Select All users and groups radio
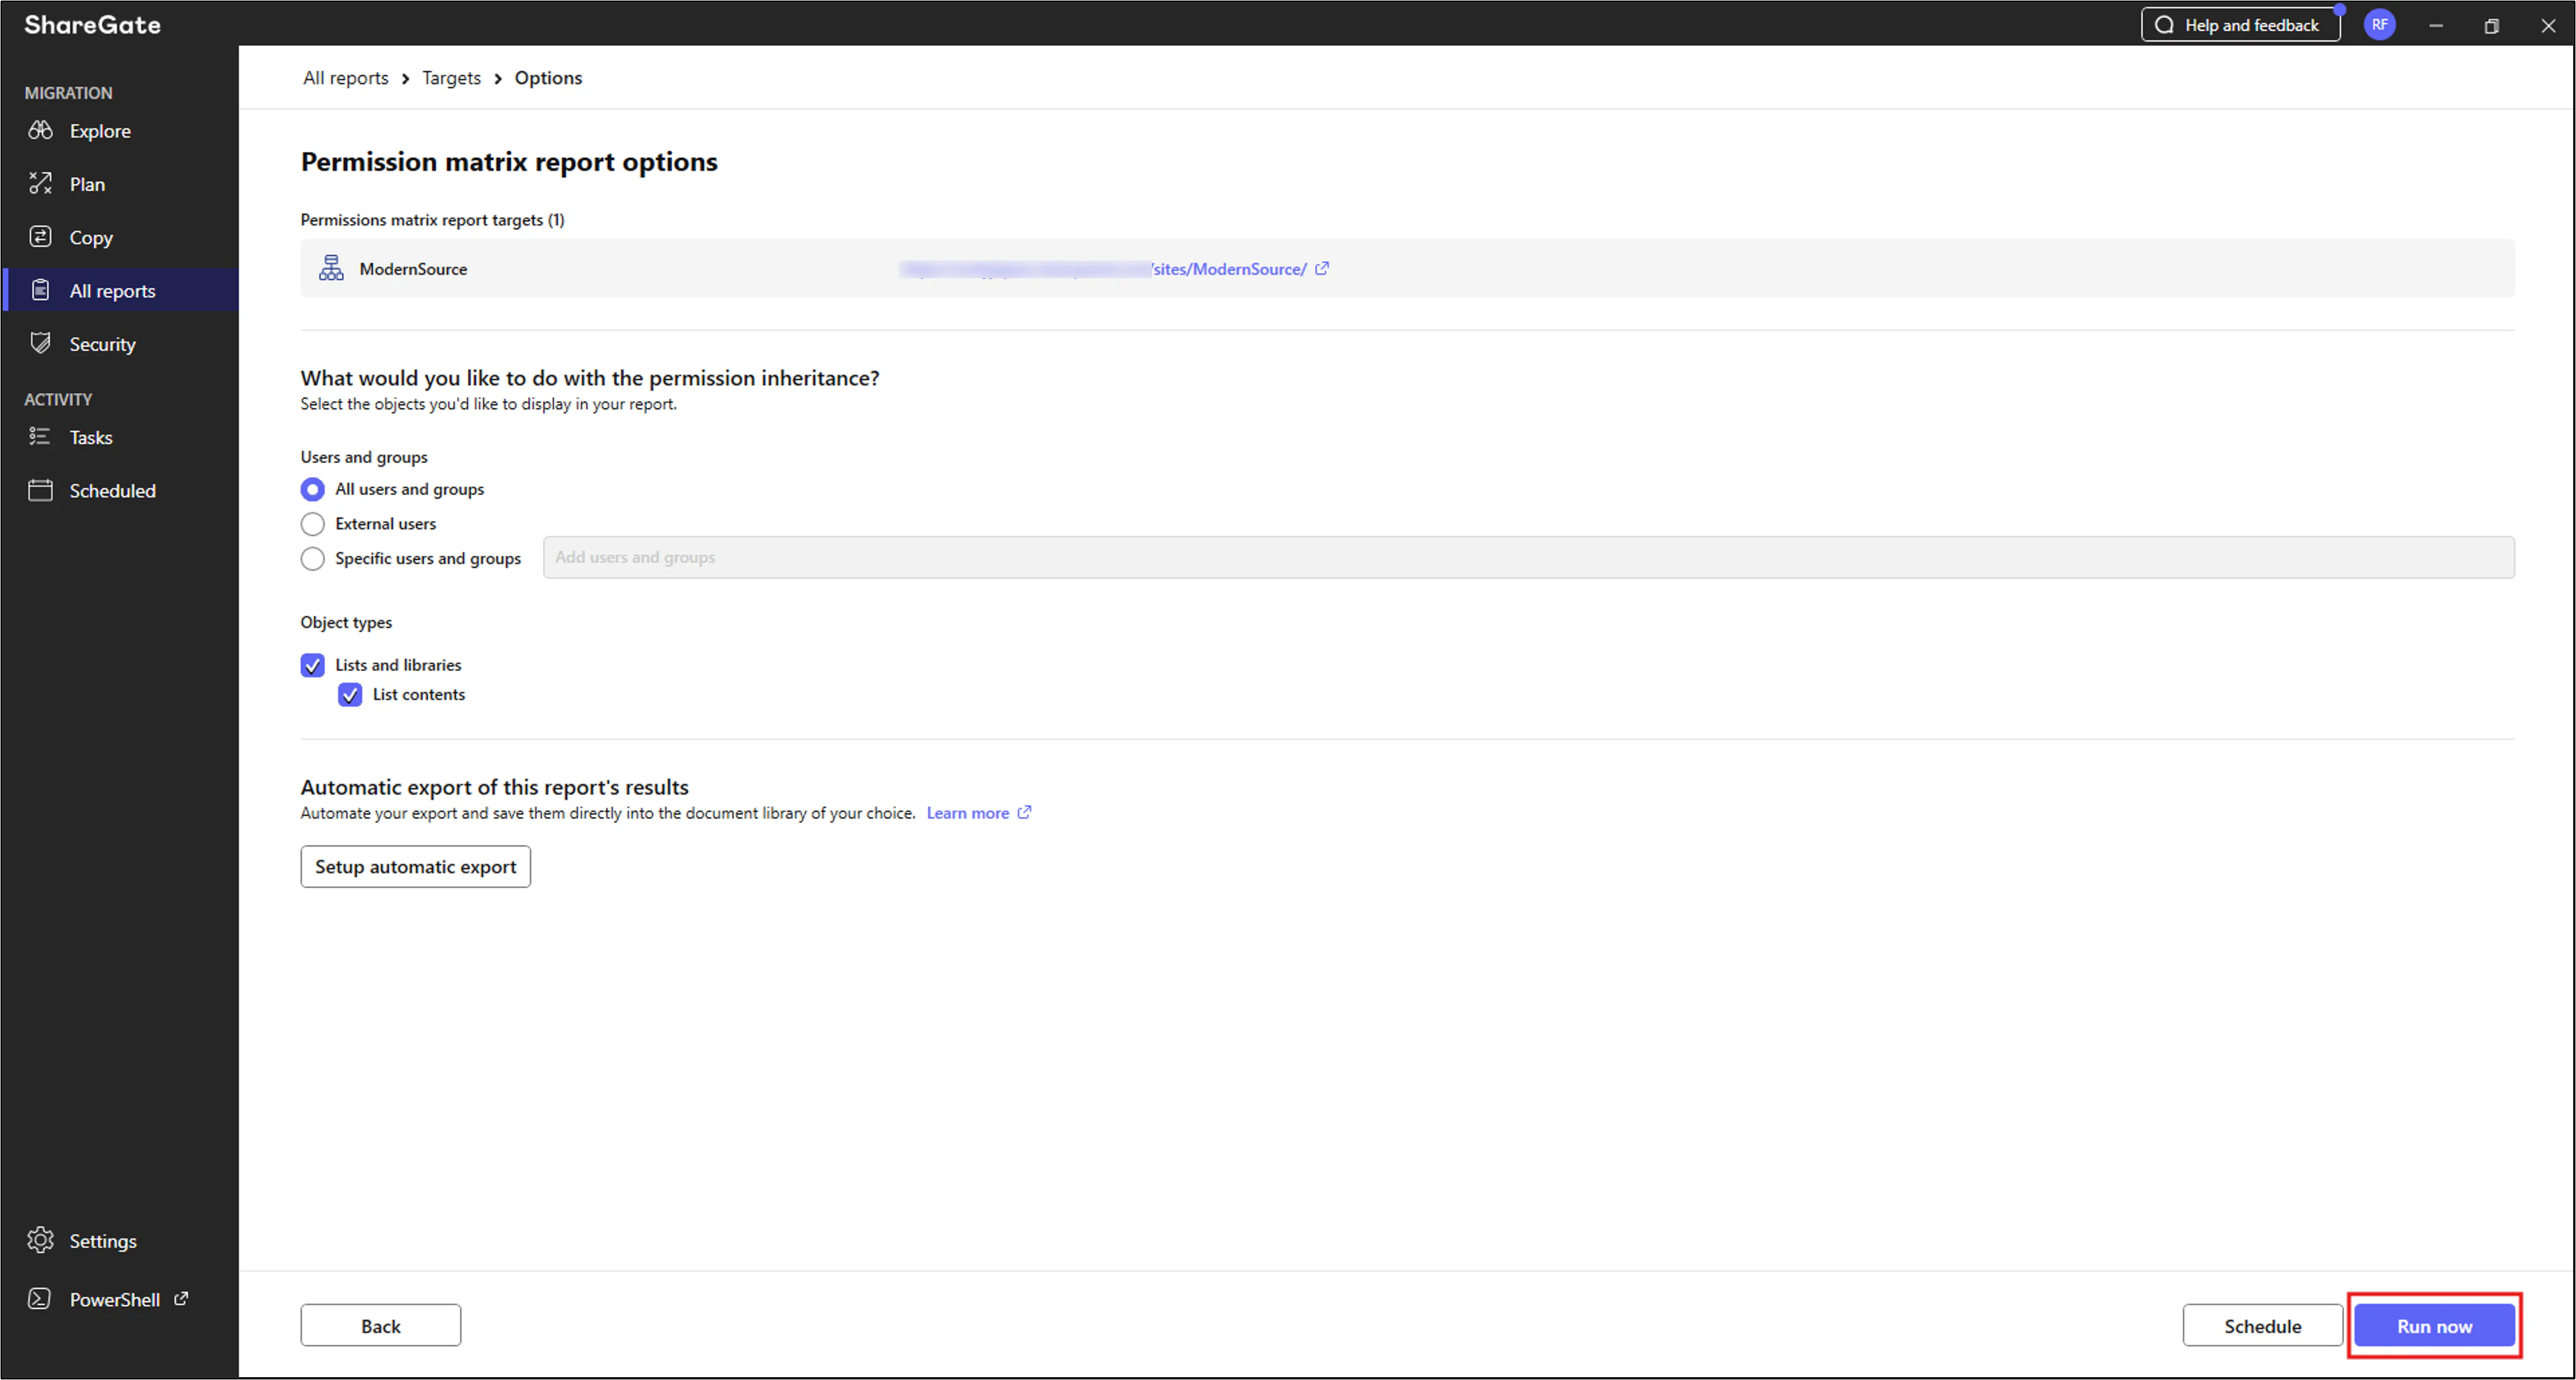 pyautogui.click(x=312, y=489)
